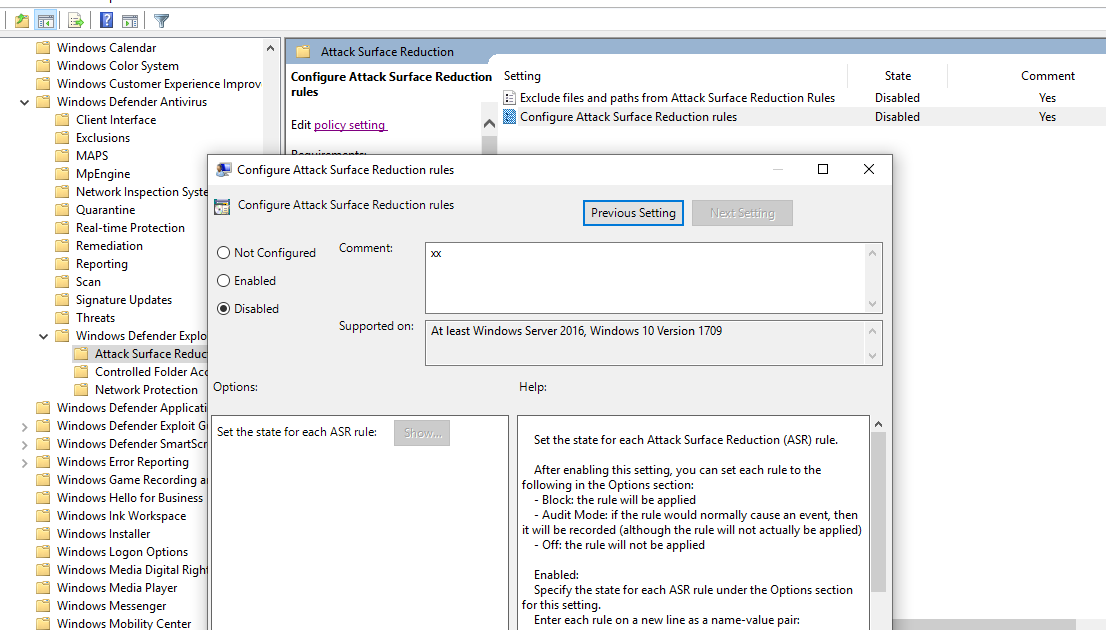
Task: Sort by the Comment column header
Action: (1047, 75)
